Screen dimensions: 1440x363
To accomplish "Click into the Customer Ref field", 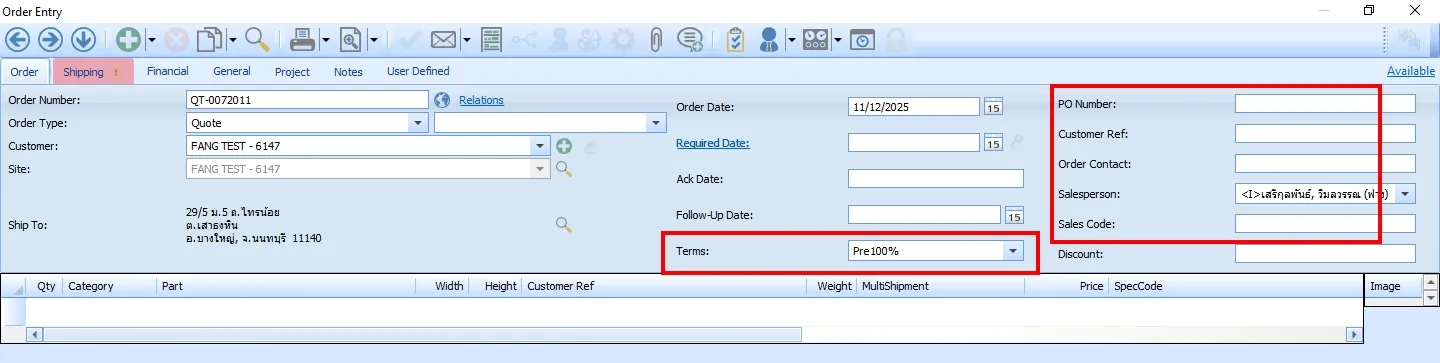I will (x=1325, y=134).
